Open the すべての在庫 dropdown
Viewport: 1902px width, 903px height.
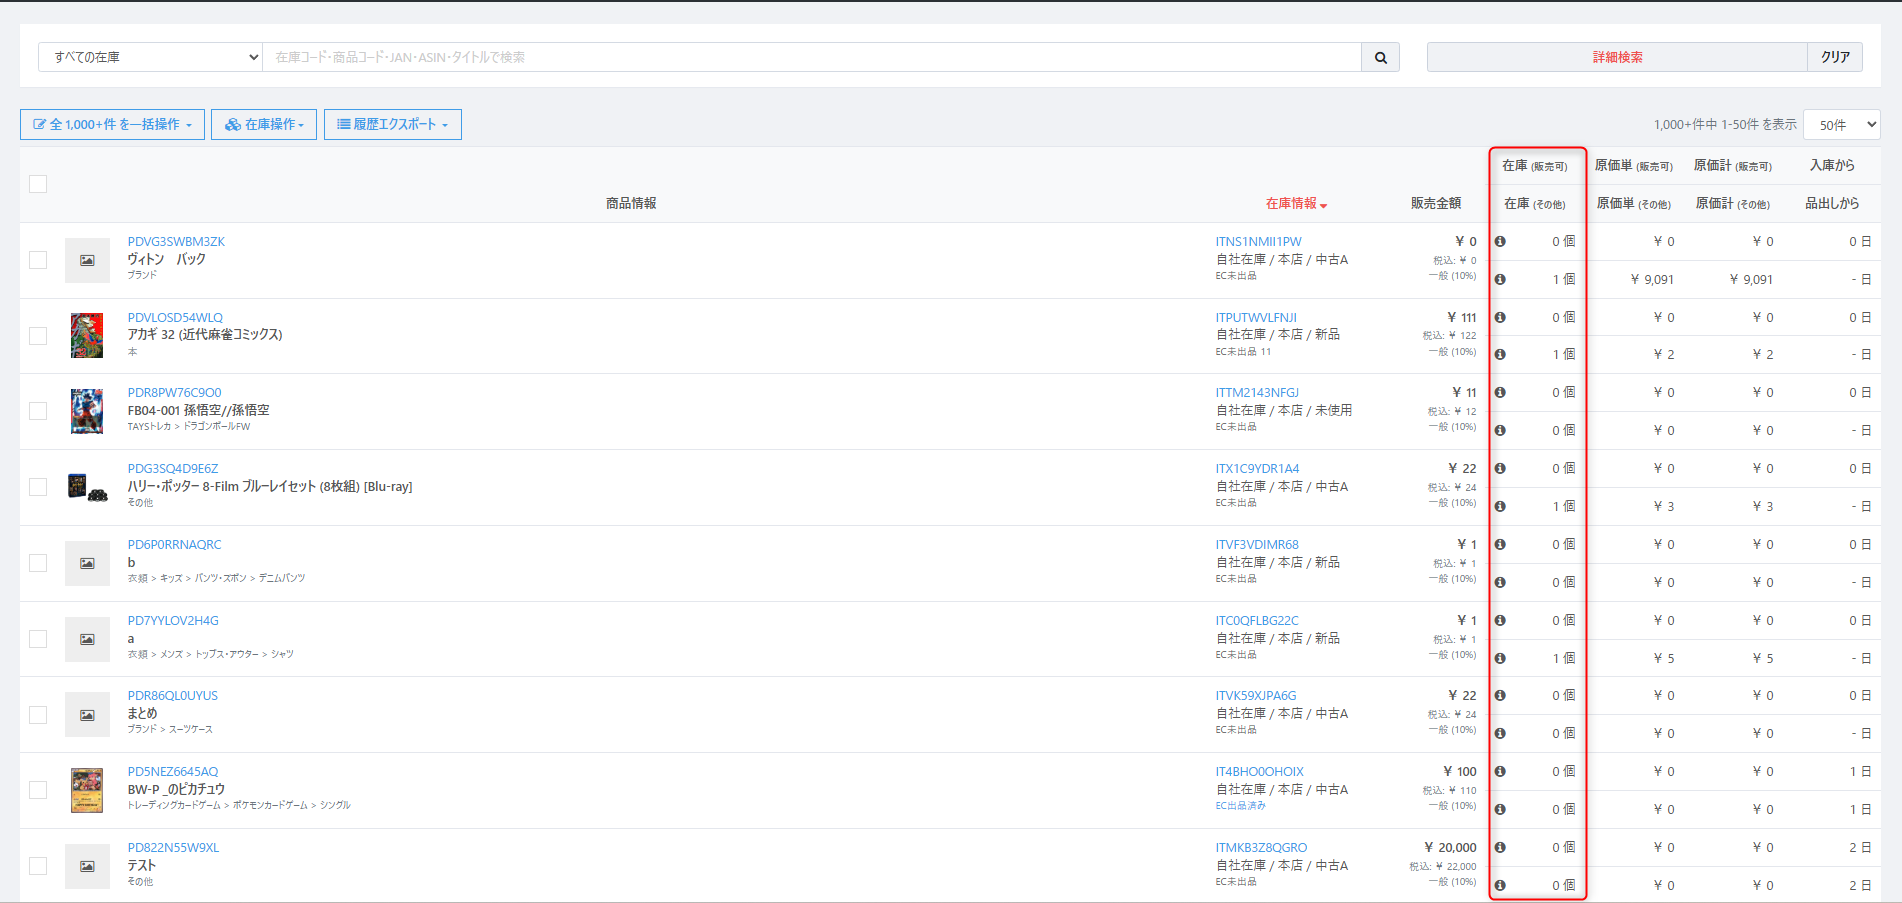[x=150, y=58]
